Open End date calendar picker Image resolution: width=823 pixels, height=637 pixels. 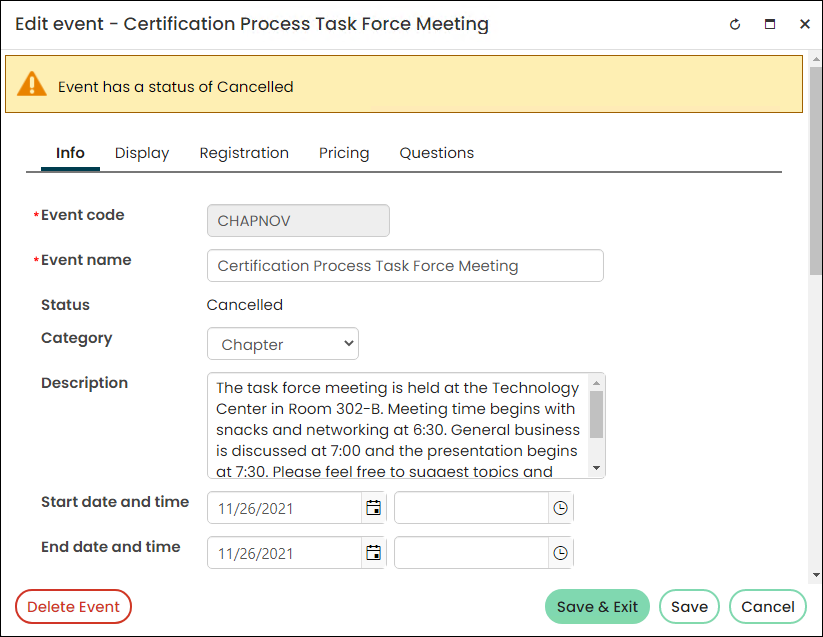tap(374, 553)
